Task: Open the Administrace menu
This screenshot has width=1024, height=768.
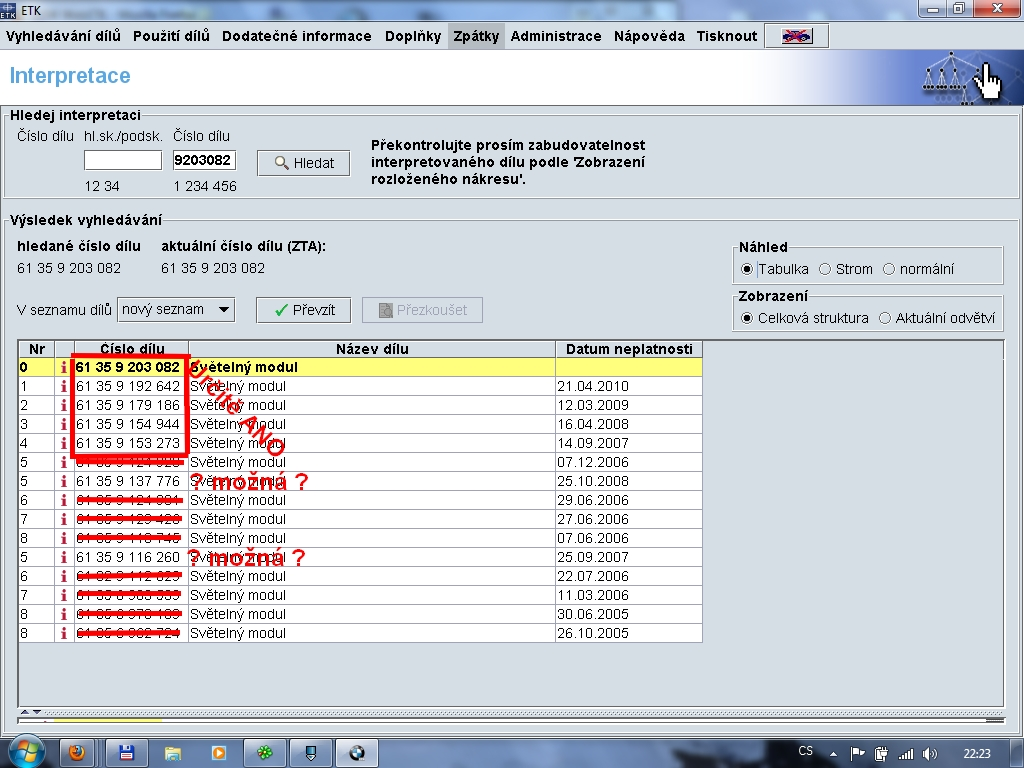Action: 556,36
